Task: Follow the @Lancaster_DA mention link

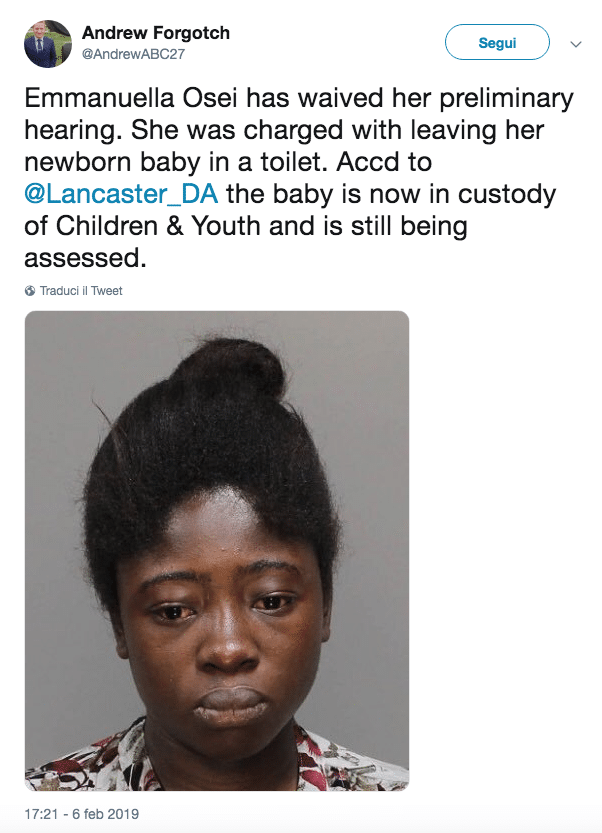Action: point(121,194)
